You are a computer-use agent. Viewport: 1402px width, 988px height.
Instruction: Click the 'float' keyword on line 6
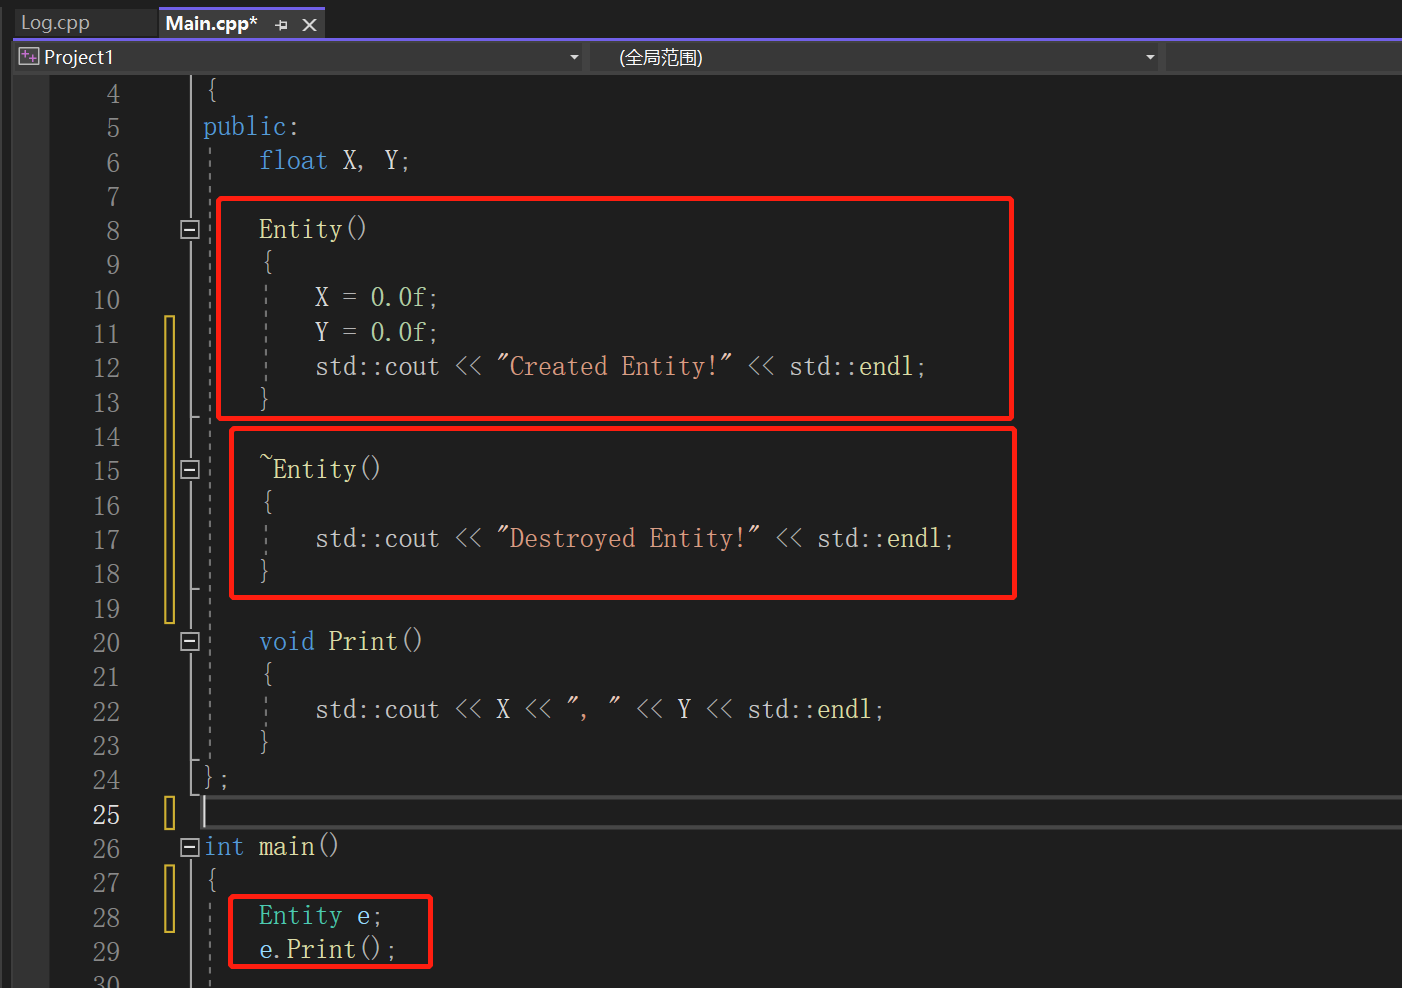coord(293,161)
